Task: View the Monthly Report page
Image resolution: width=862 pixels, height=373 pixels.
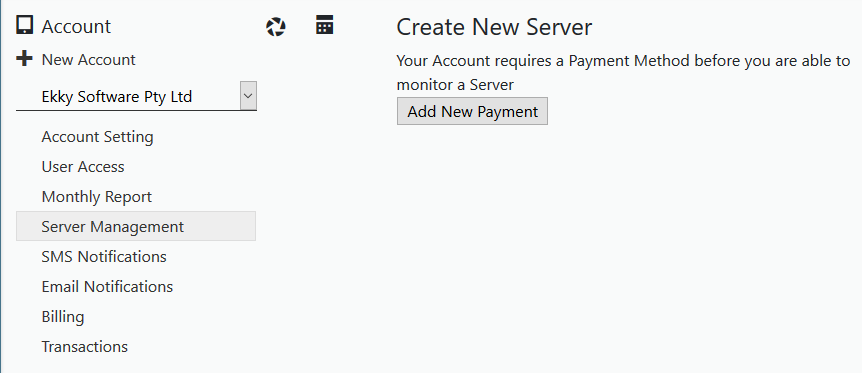Action: click(97, 196)
